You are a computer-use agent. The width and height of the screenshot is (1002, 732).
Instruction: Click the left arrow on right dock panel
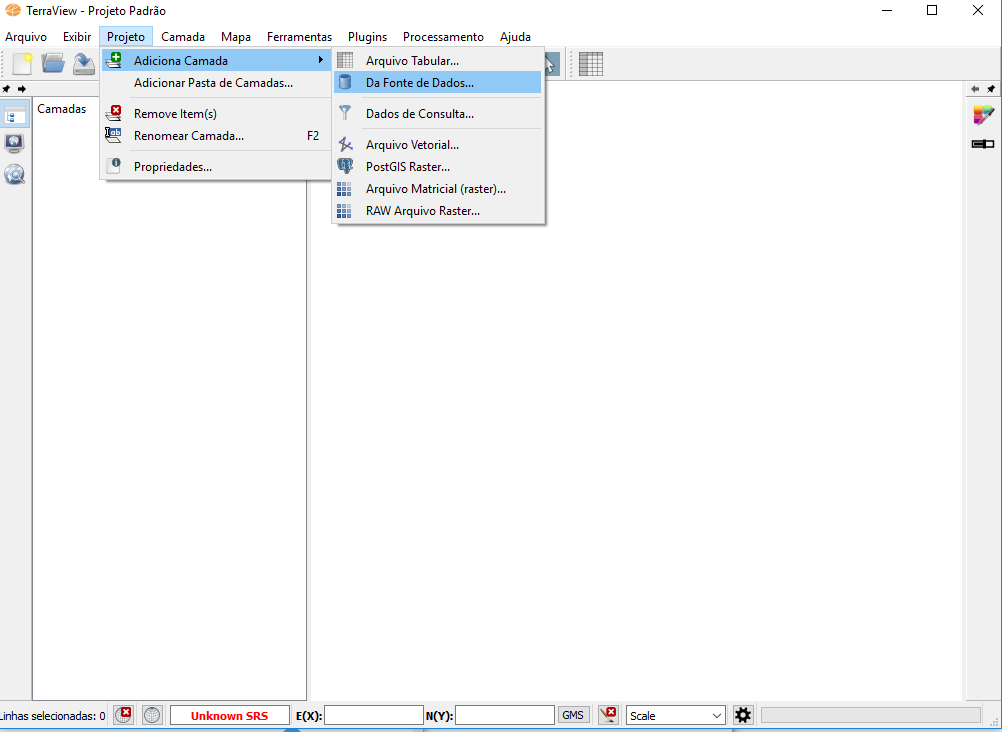[975, 89]
